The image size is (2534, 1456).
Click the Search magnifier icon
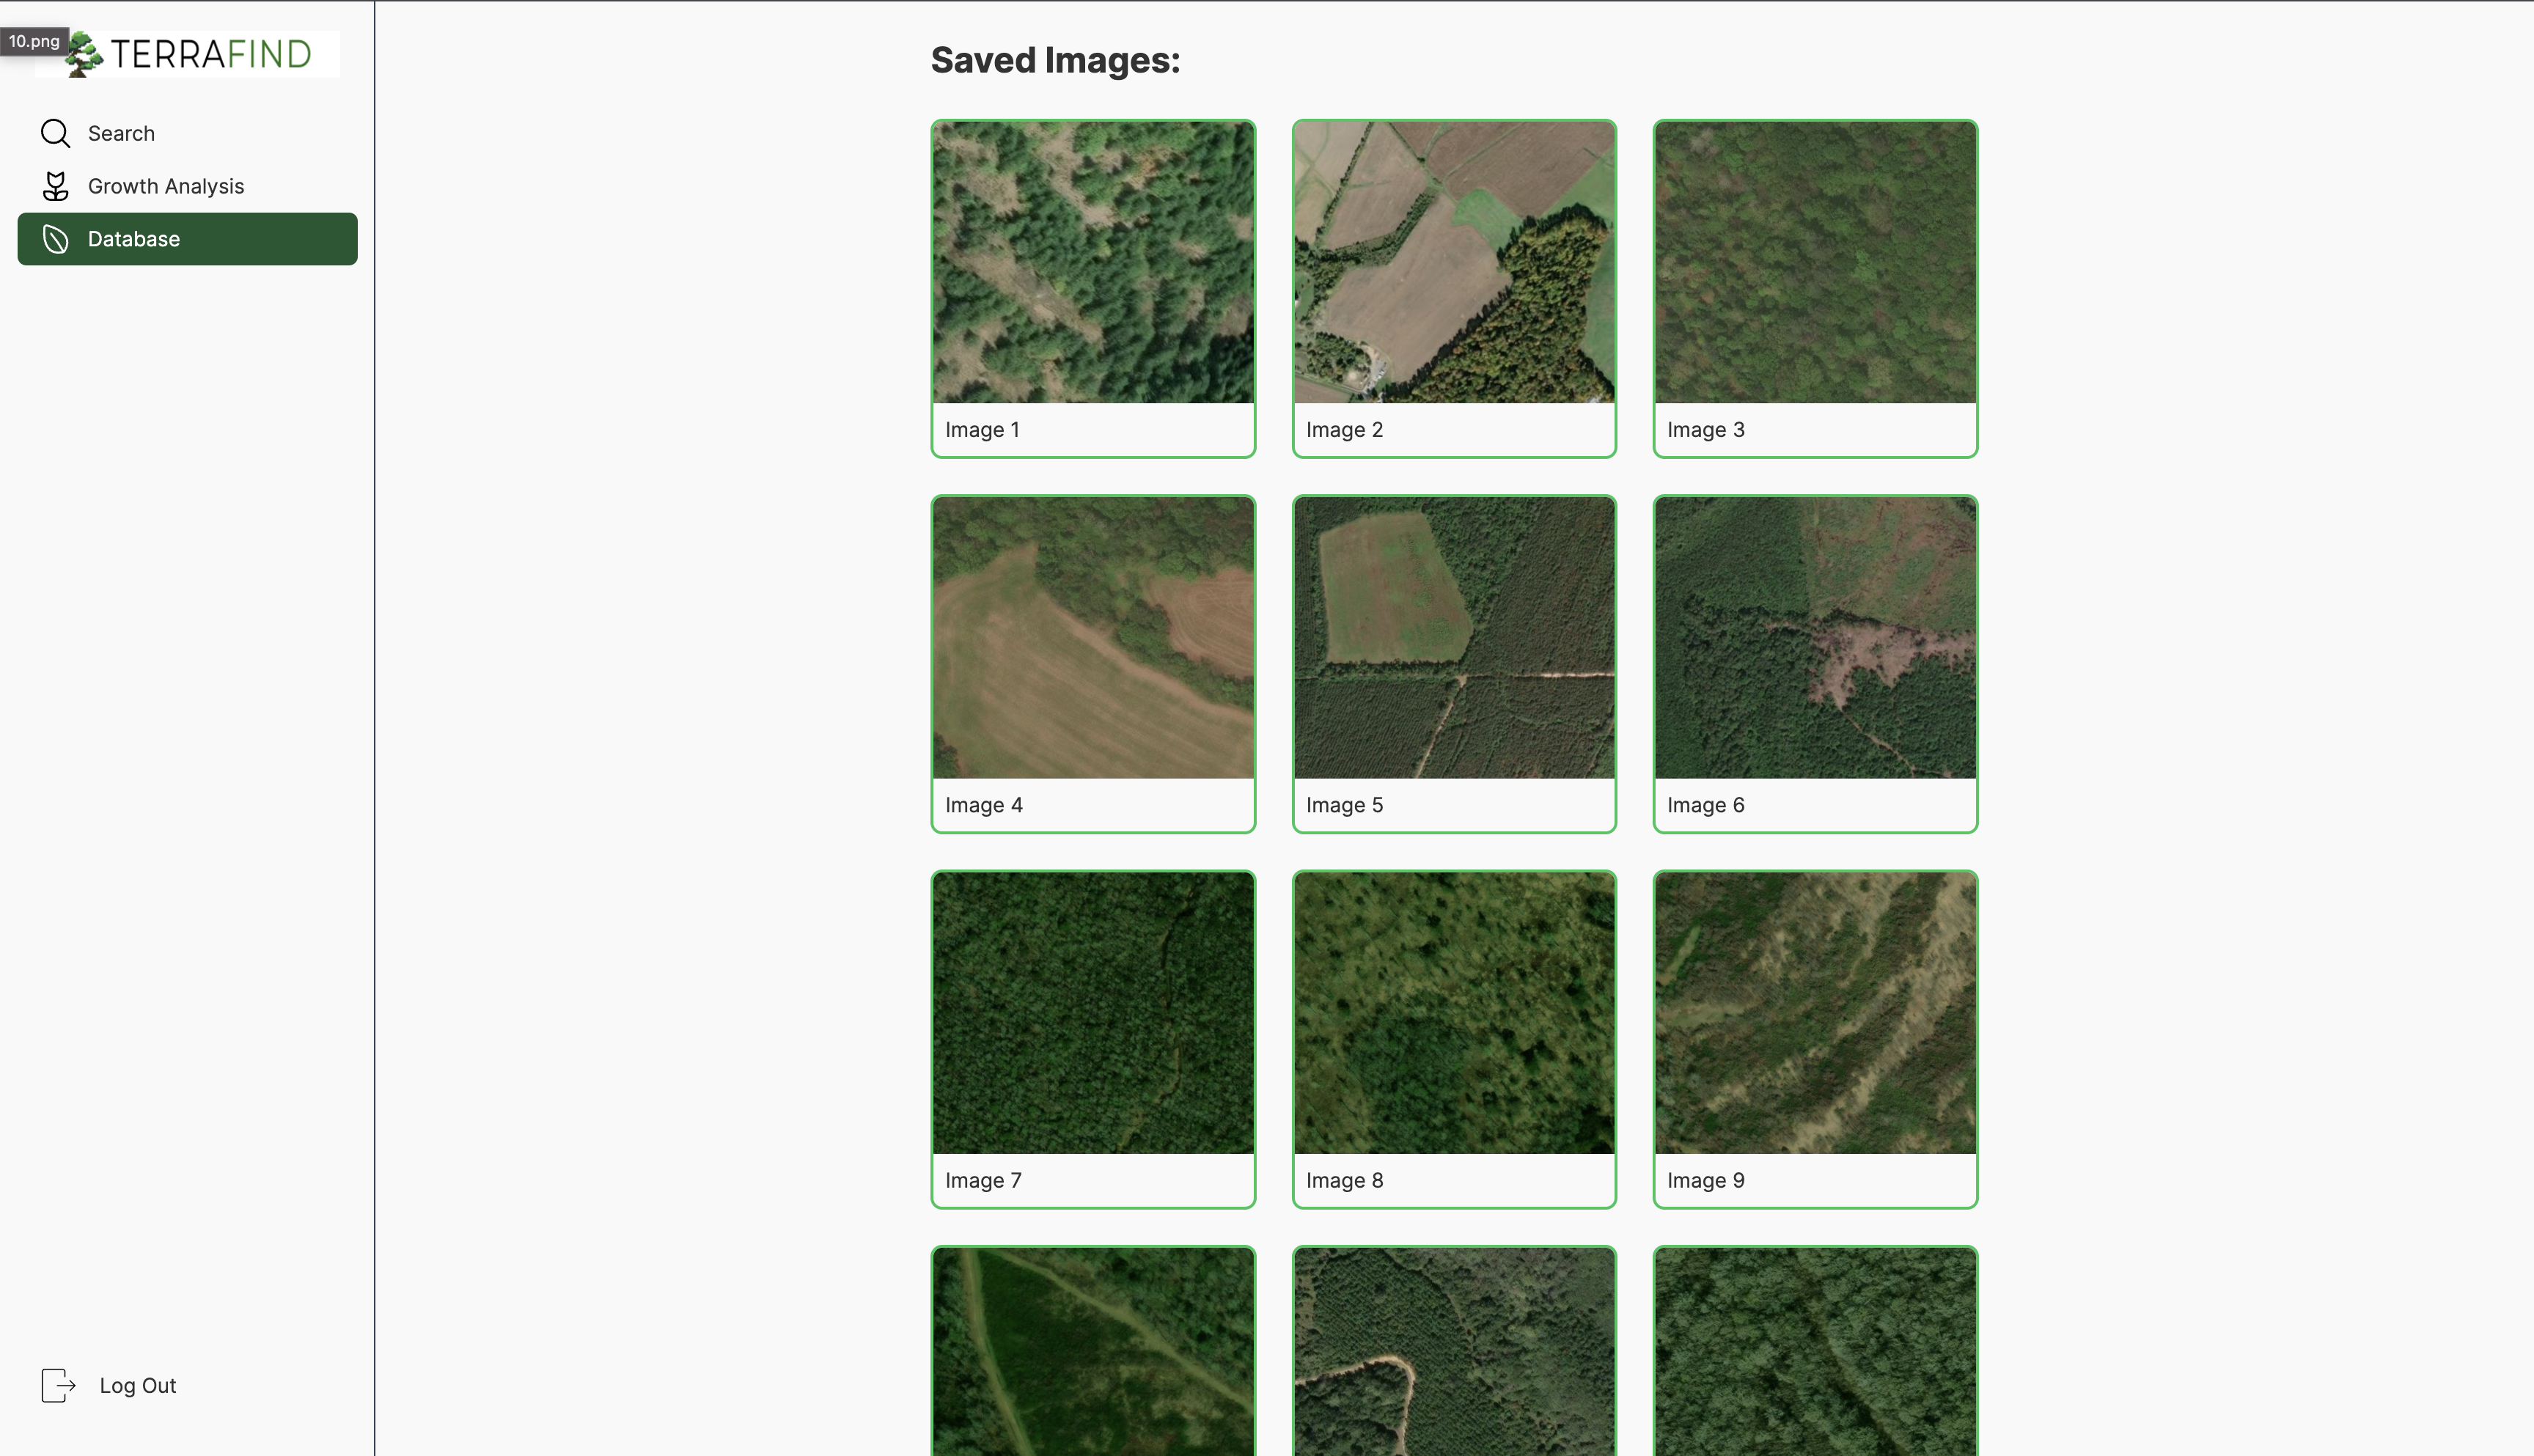[x=55, y=133]
